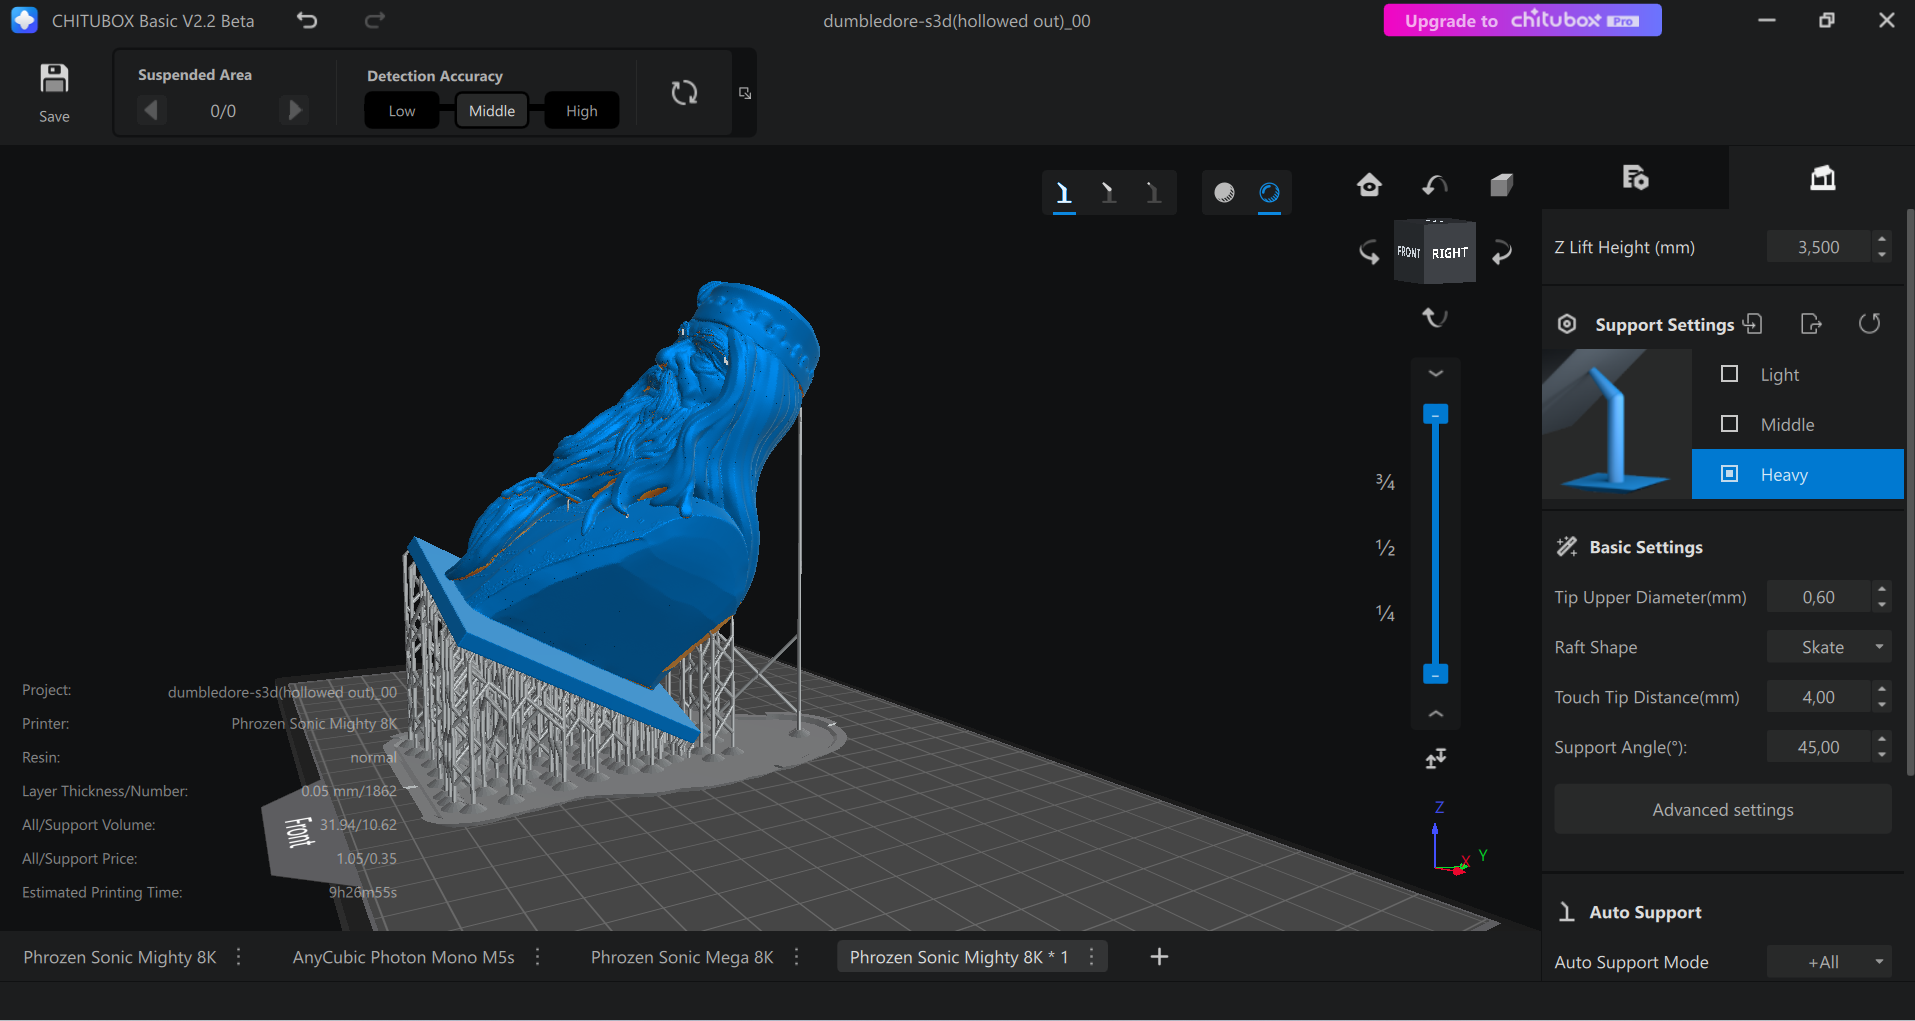The width and height of the screenshot is (1915, 1021).
Task: Open the Auto Support Mode dropdown
Action: tap(1829, 962)
